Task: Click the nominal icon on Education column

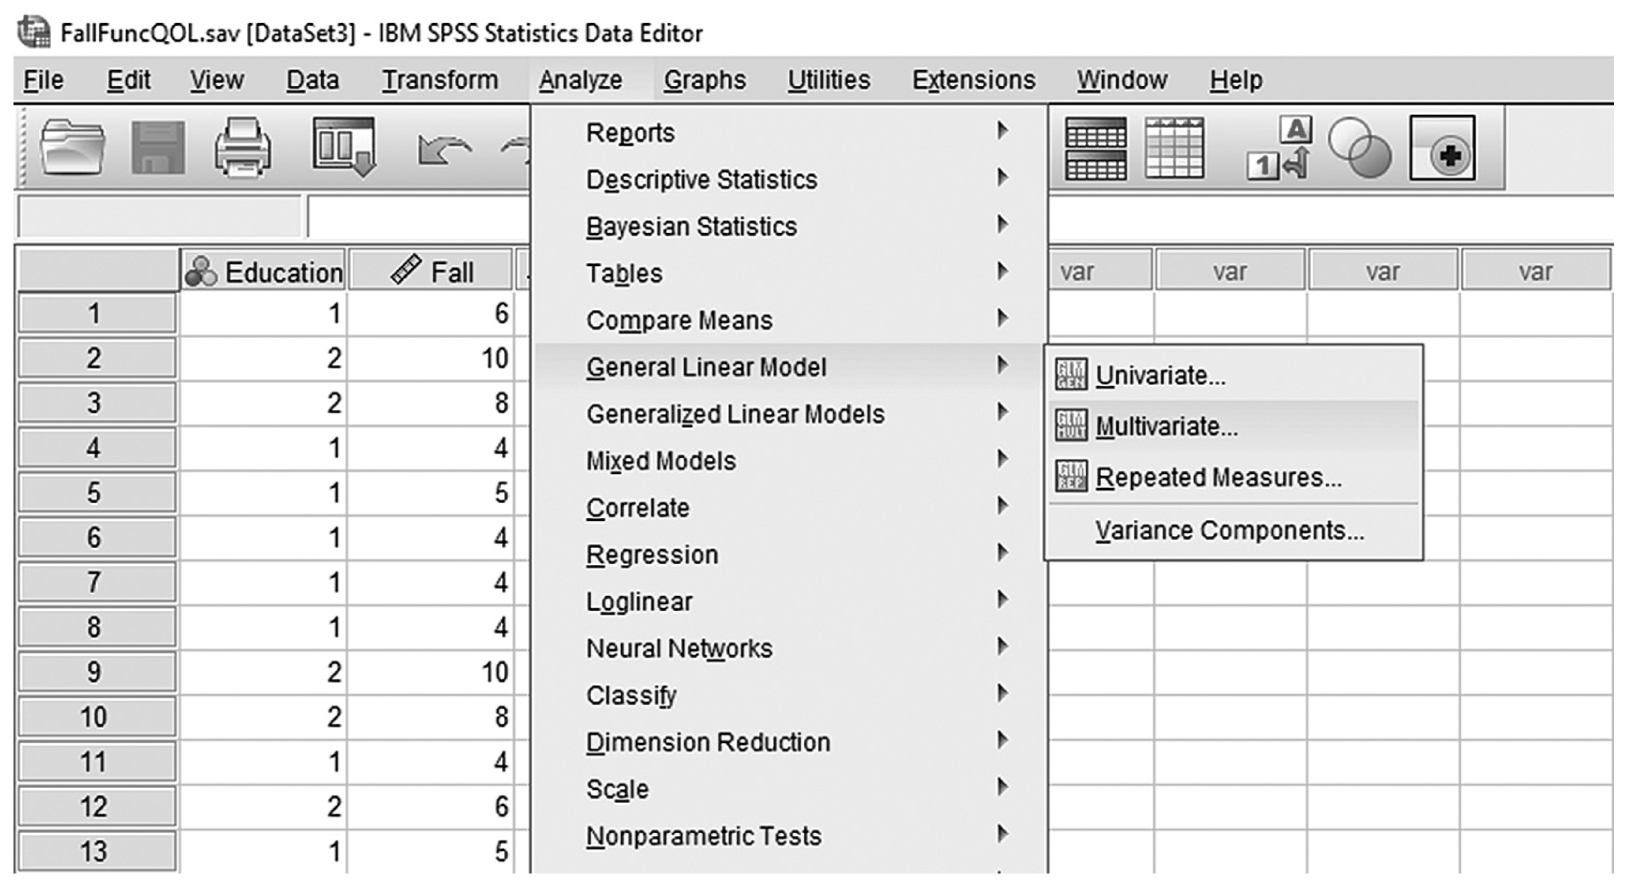Action: (201, 272)
